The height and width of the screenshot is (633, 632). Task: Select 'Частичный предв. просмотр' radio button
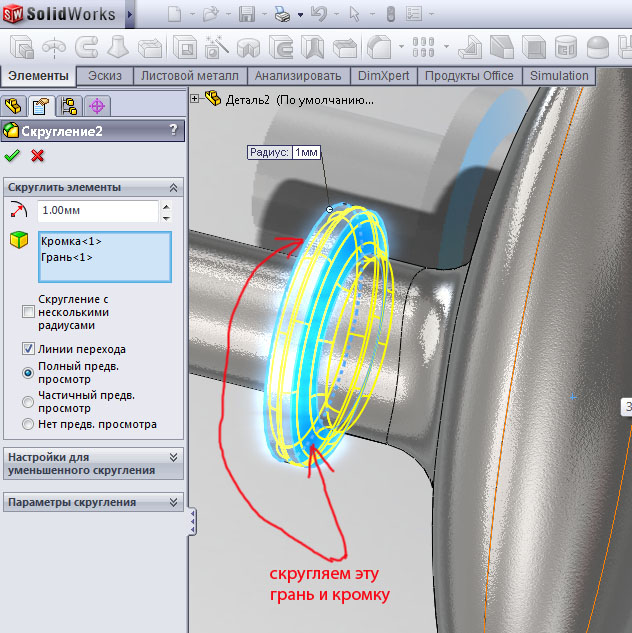tap(28, 401)
